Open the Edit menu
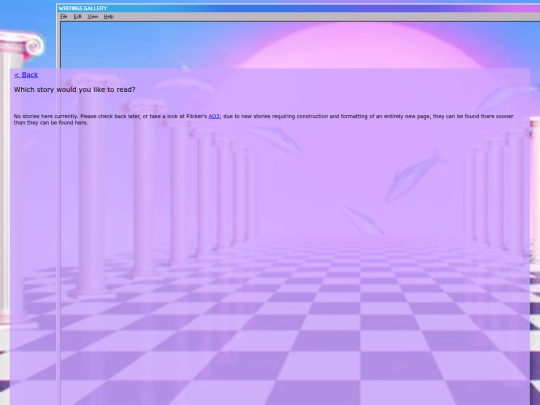540x405 pixels. tap(78, 17)
